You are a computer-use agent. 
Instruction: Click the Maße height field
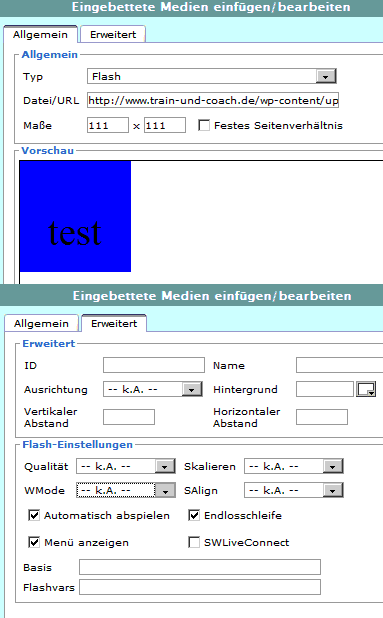click(x=165, y=125)
